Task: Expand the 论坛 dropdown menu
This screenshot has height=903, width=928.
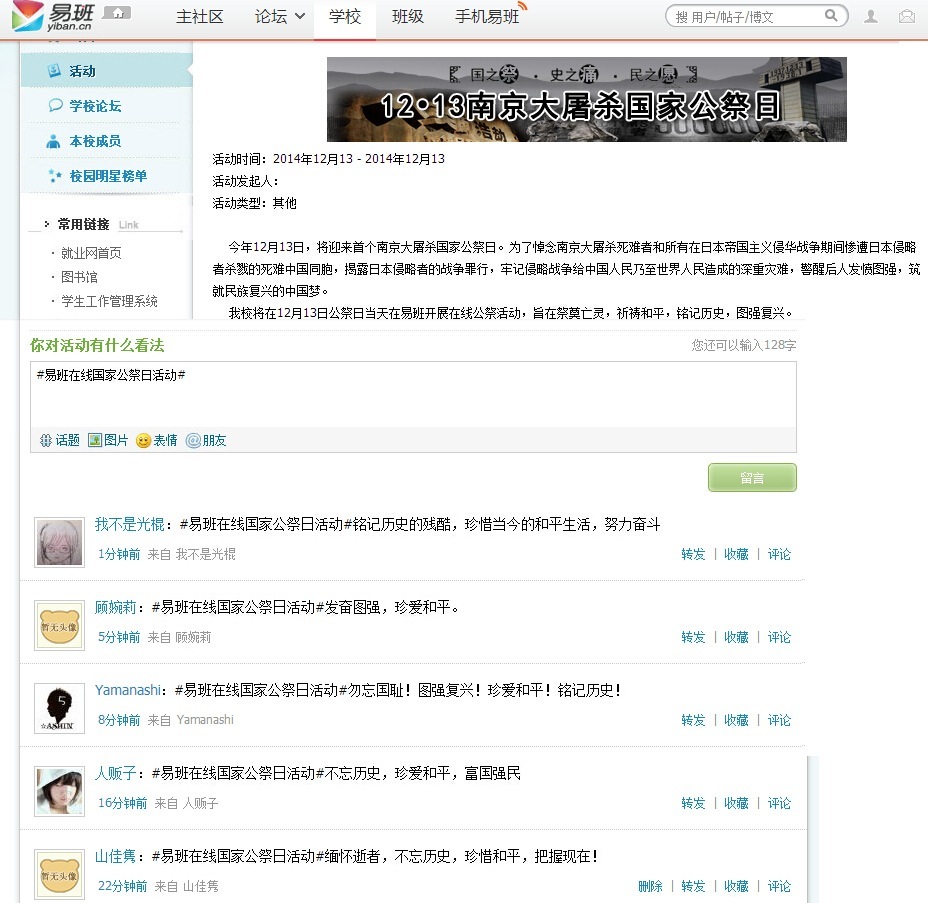Action: click(x=280, y=17)
